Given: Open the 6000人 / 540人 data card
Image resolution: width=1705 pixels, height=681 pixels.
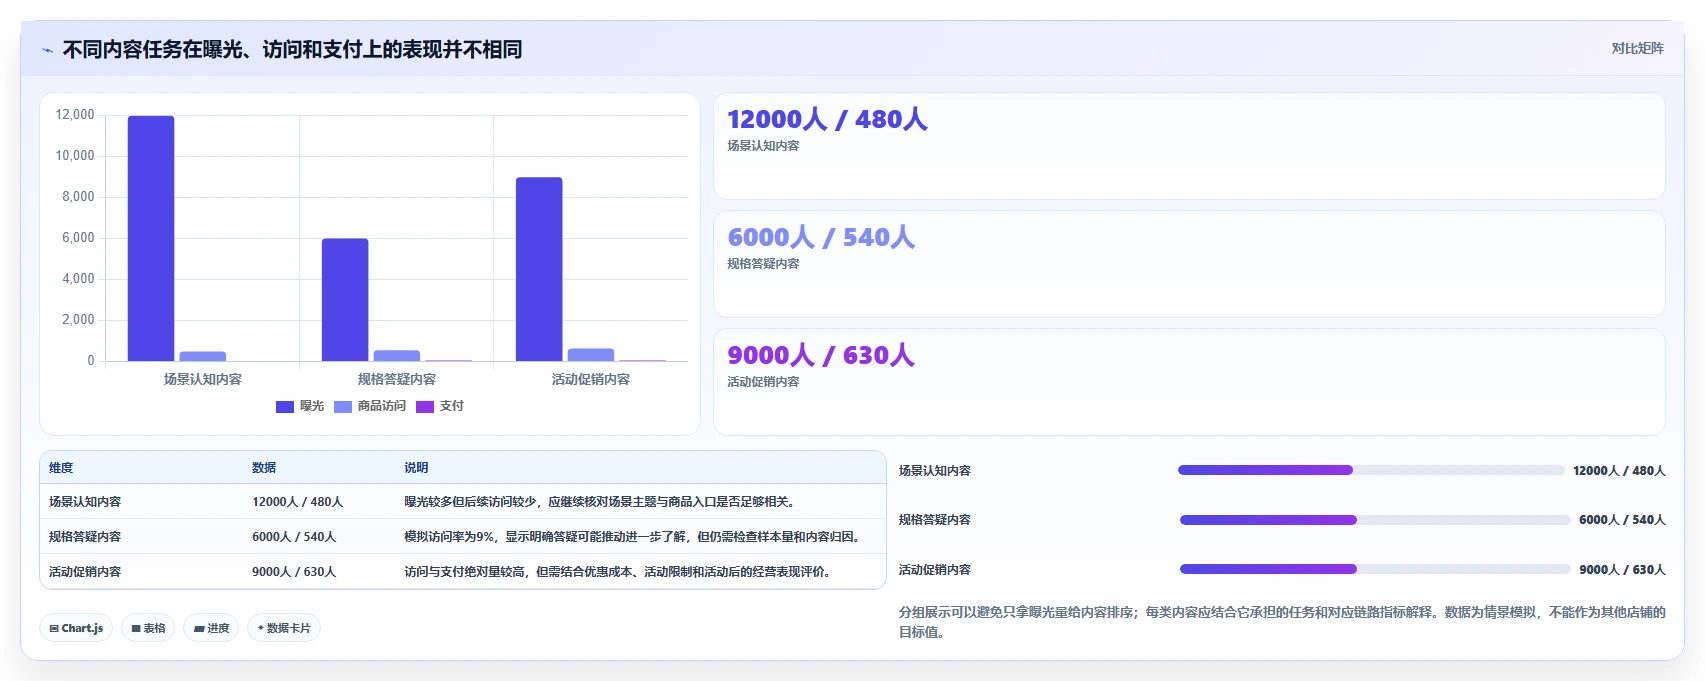Looking at the screenshot, I should tap(1189, 264).
